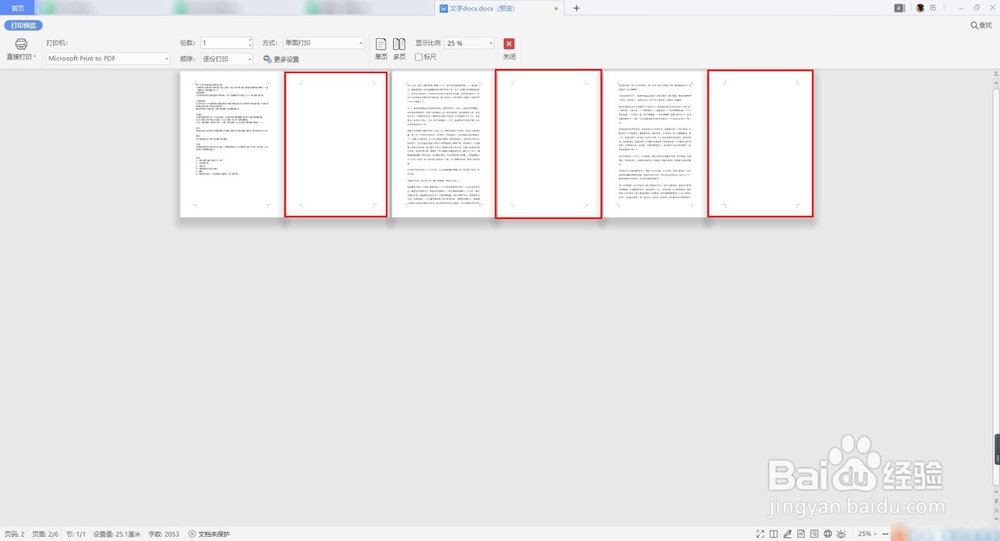1000x541 pixels.
Task: Click the page layout view icon
Action: (x=801, y=534)
